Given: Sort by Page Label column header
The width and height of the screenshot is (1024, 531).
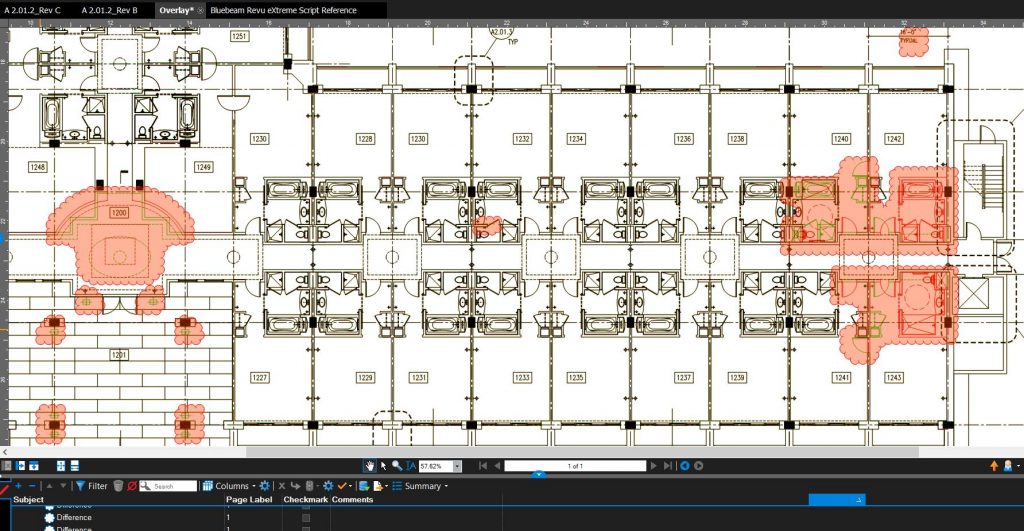Looking at the screenshot, I should 249,500.
